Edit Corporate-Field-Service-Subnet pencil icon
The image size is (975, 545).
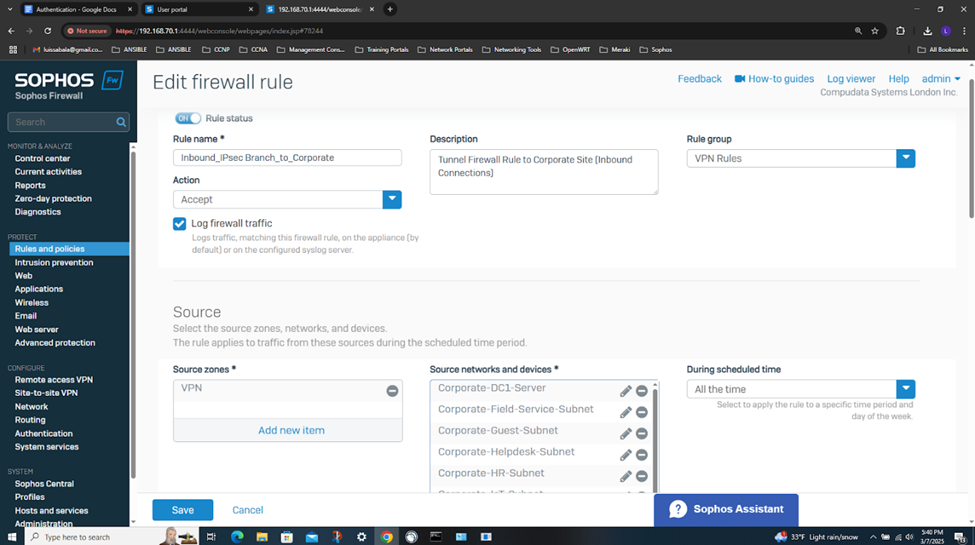click(x=626, y=412)
